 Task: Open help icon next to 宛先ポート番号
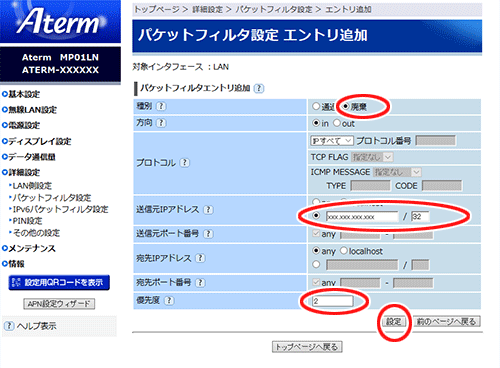coord(200,283)
